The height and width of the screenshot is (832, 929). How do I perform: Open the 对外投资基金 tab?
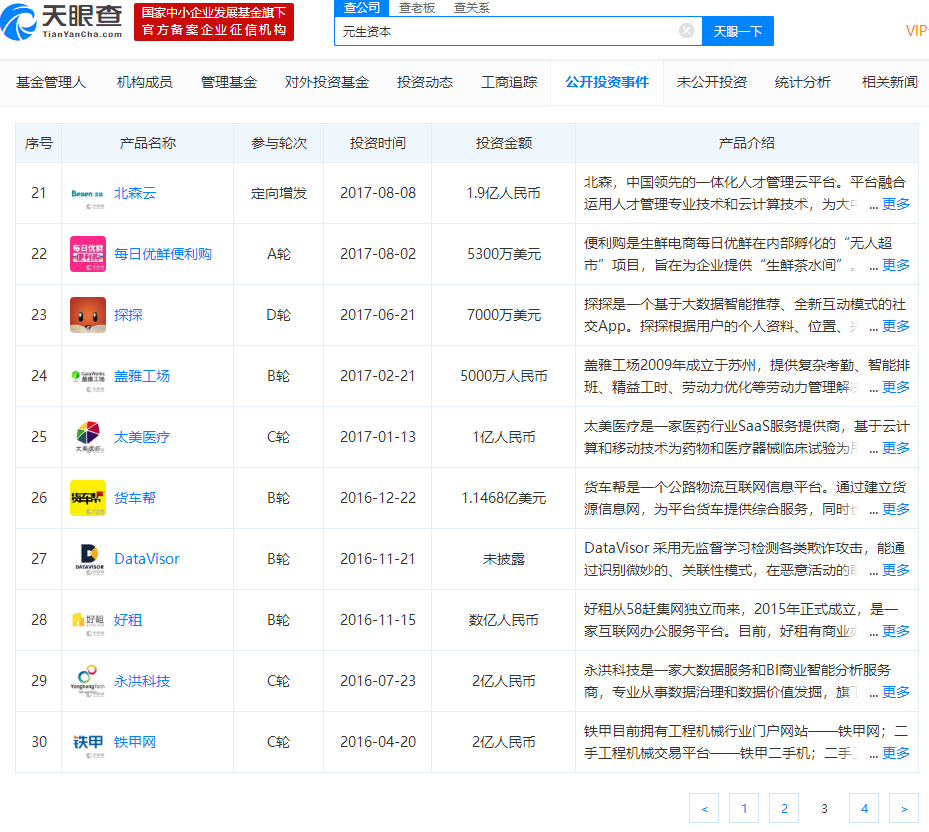(326, 82)
